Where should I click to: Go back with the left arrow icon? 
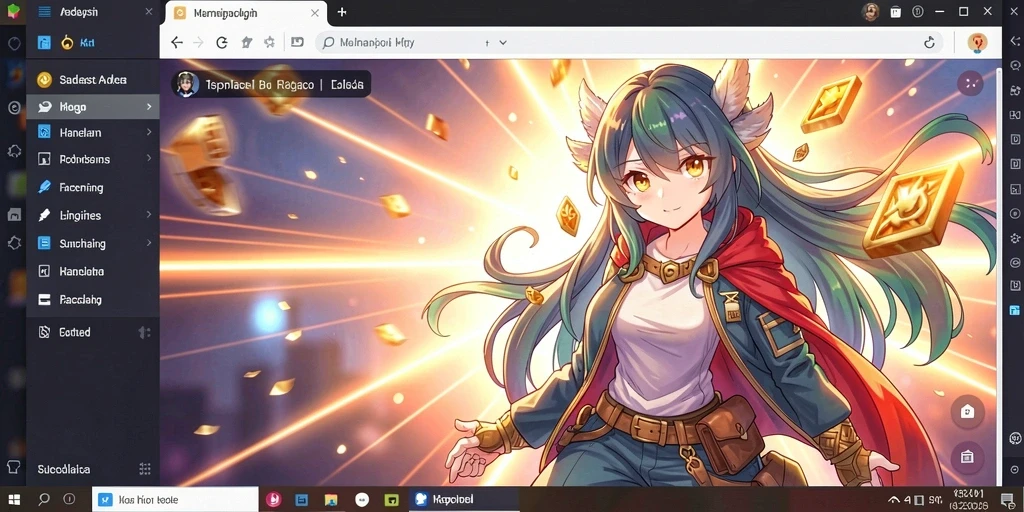(x=177, y=42)
